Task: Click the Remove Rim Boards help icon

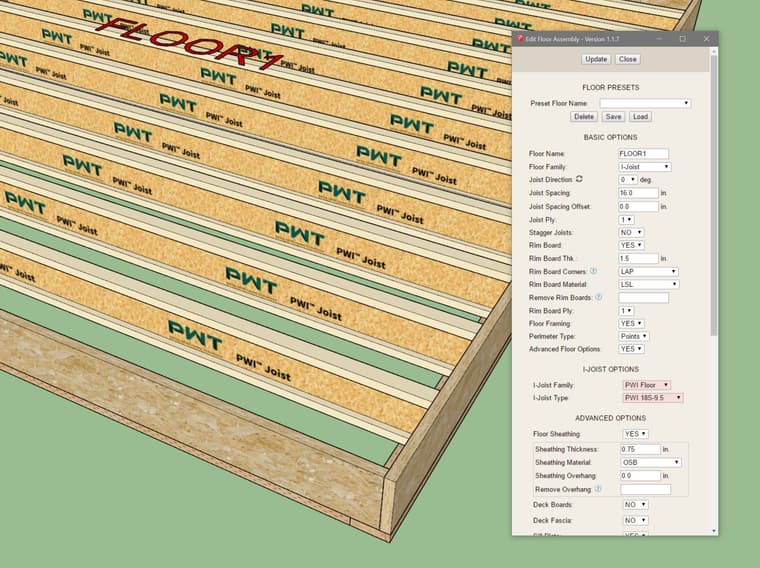Action: [599, 296]
